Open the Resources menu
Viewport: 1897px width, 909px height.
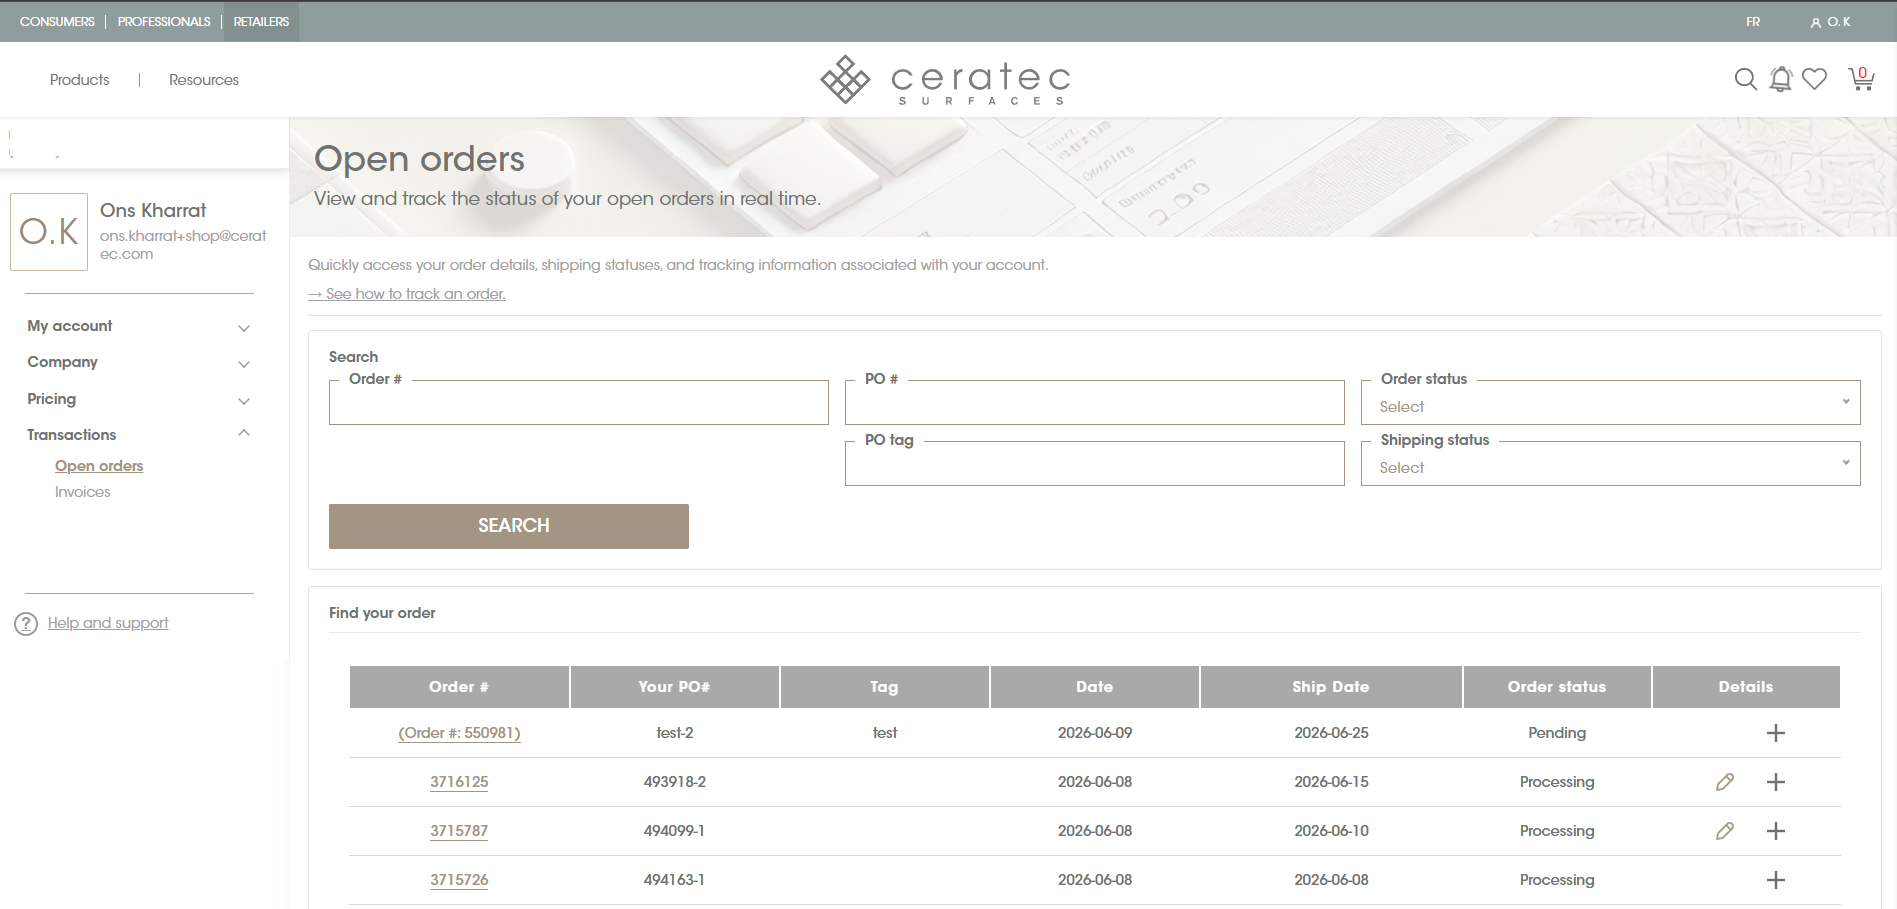(204, 80)
